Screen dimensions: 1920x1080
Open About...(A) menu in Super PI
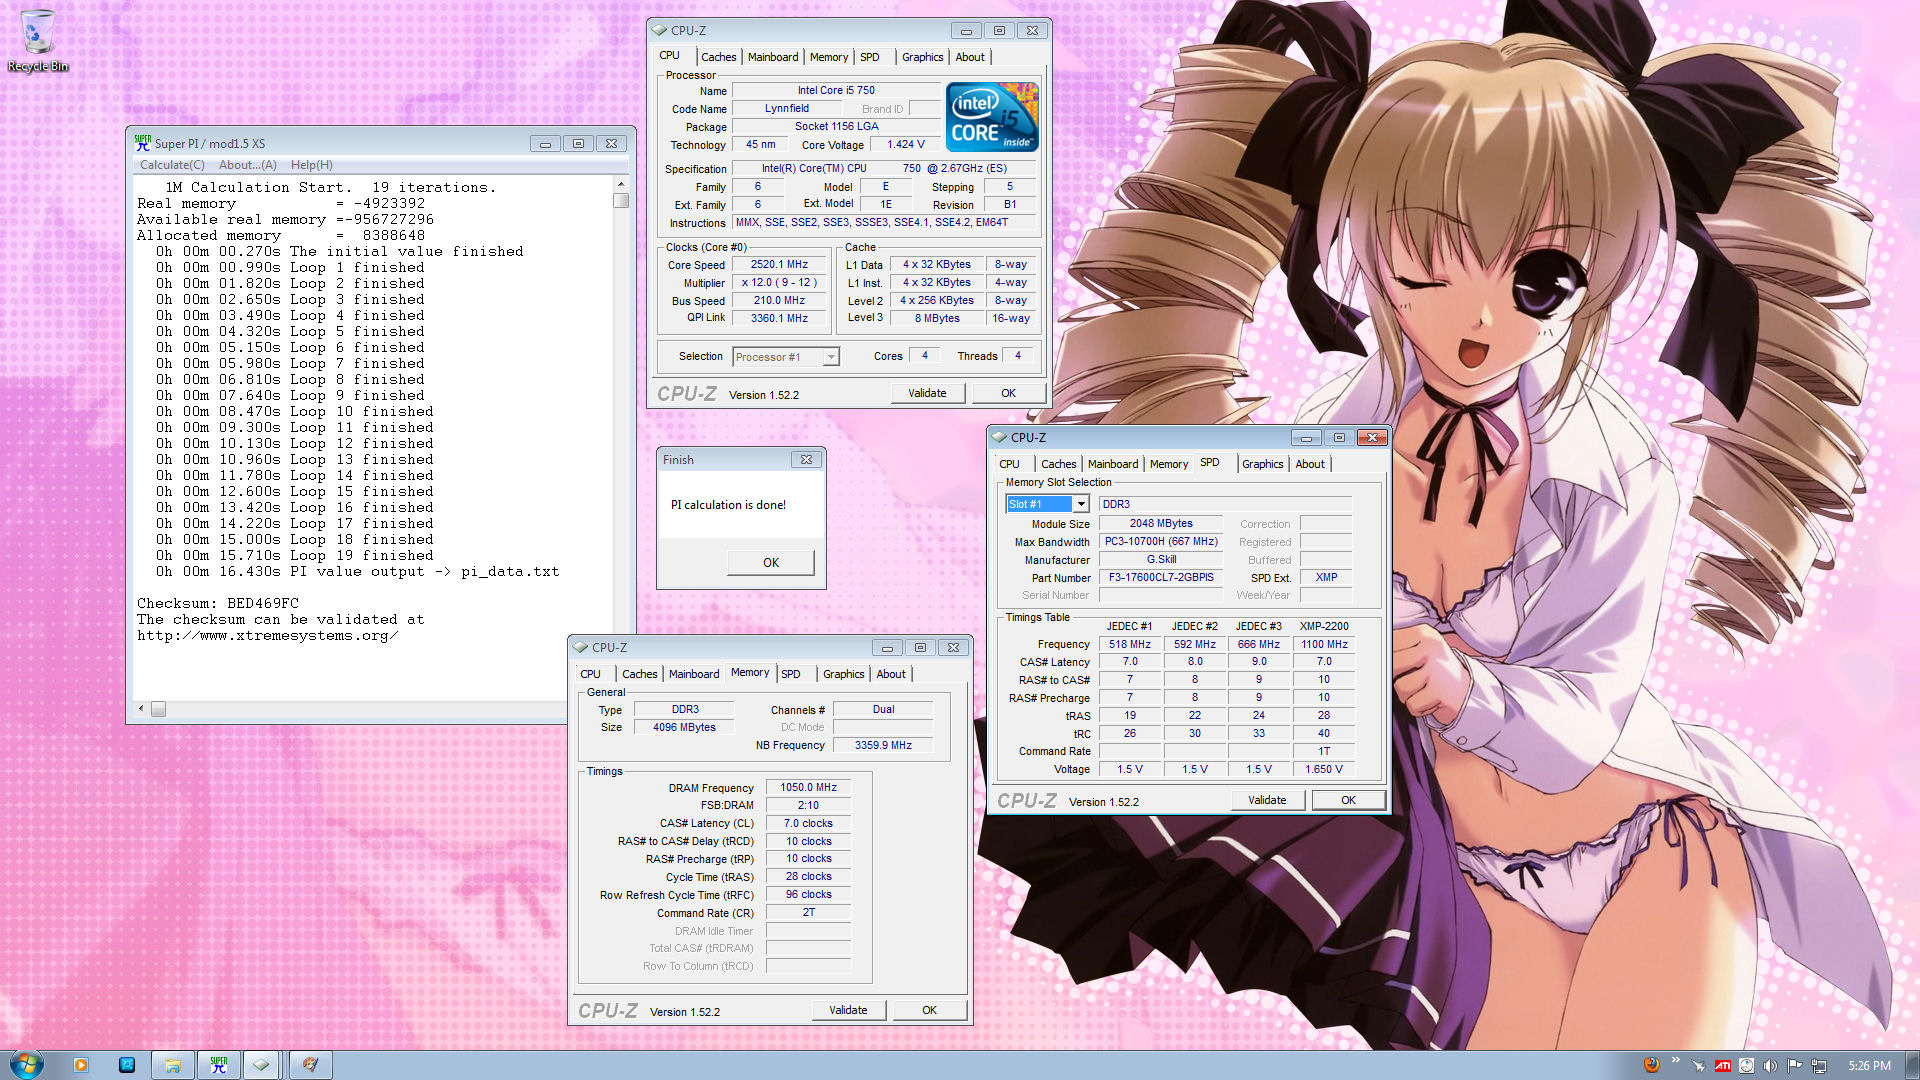248,165
